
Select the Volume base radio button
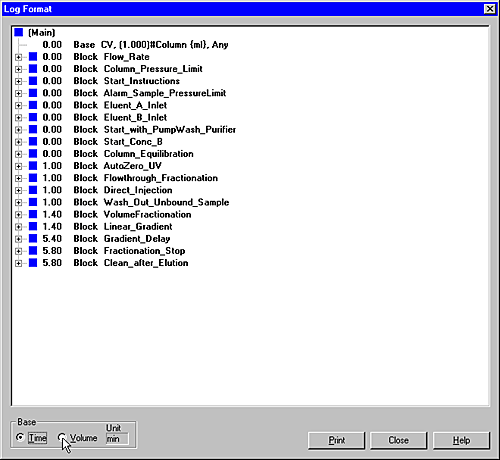(62, 437)
